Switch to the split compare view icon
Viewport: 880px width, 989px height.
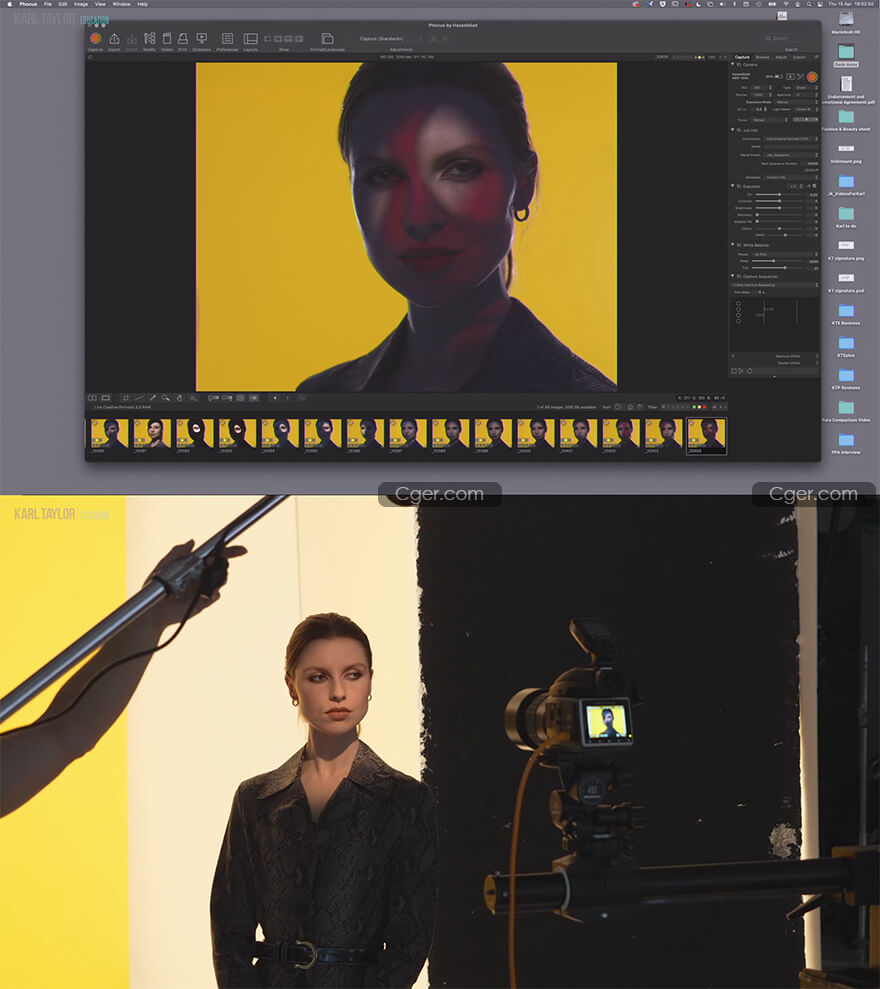pyautogui.click(x=92, y=398)
